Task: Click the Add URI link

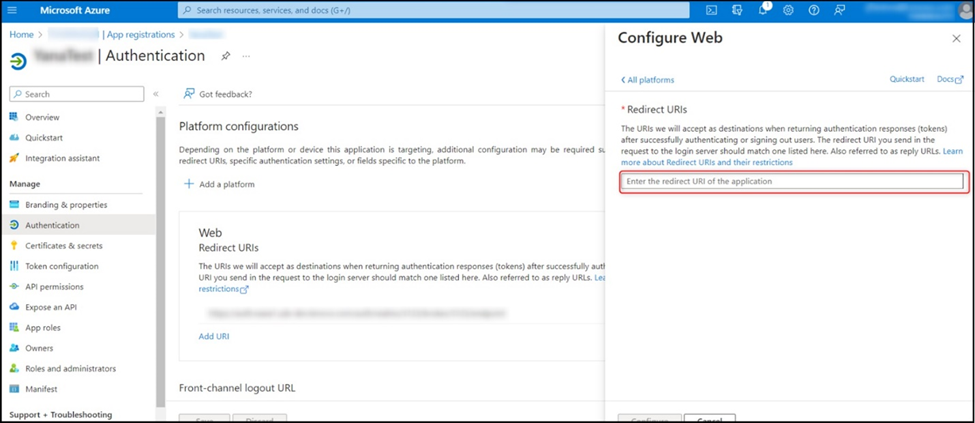Action: [213, 336]
